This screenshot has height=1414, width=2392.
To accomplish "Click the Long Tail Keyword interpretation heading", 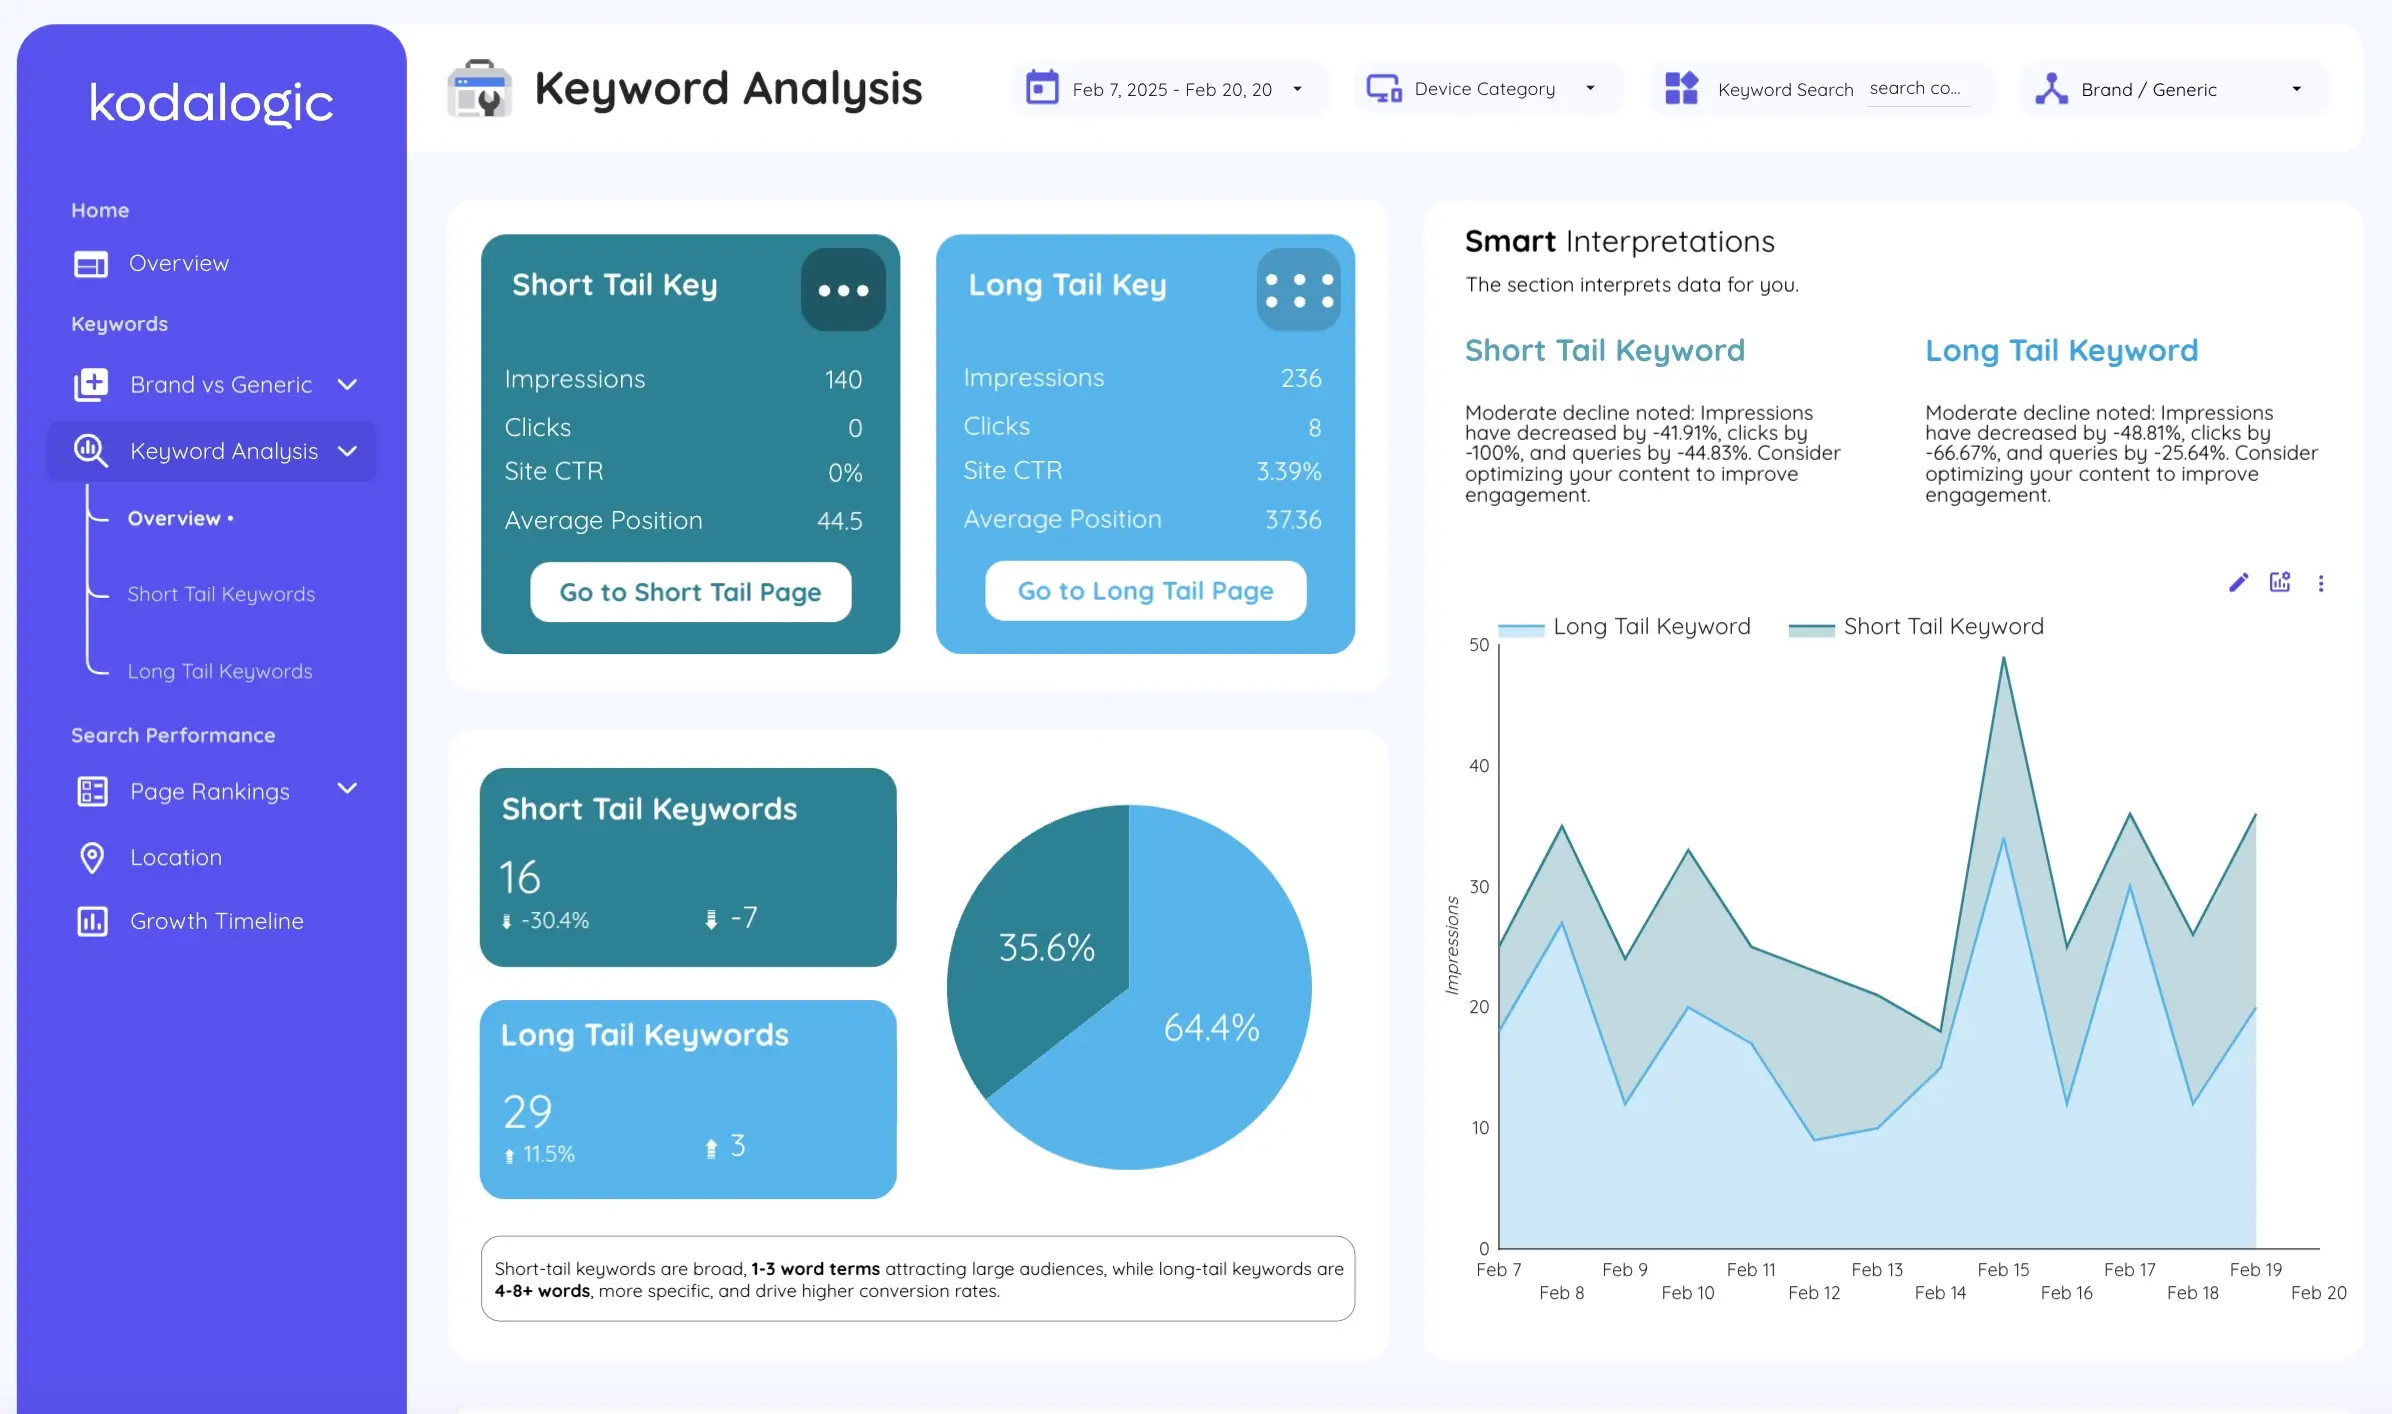I will [x=2061, y=350].
